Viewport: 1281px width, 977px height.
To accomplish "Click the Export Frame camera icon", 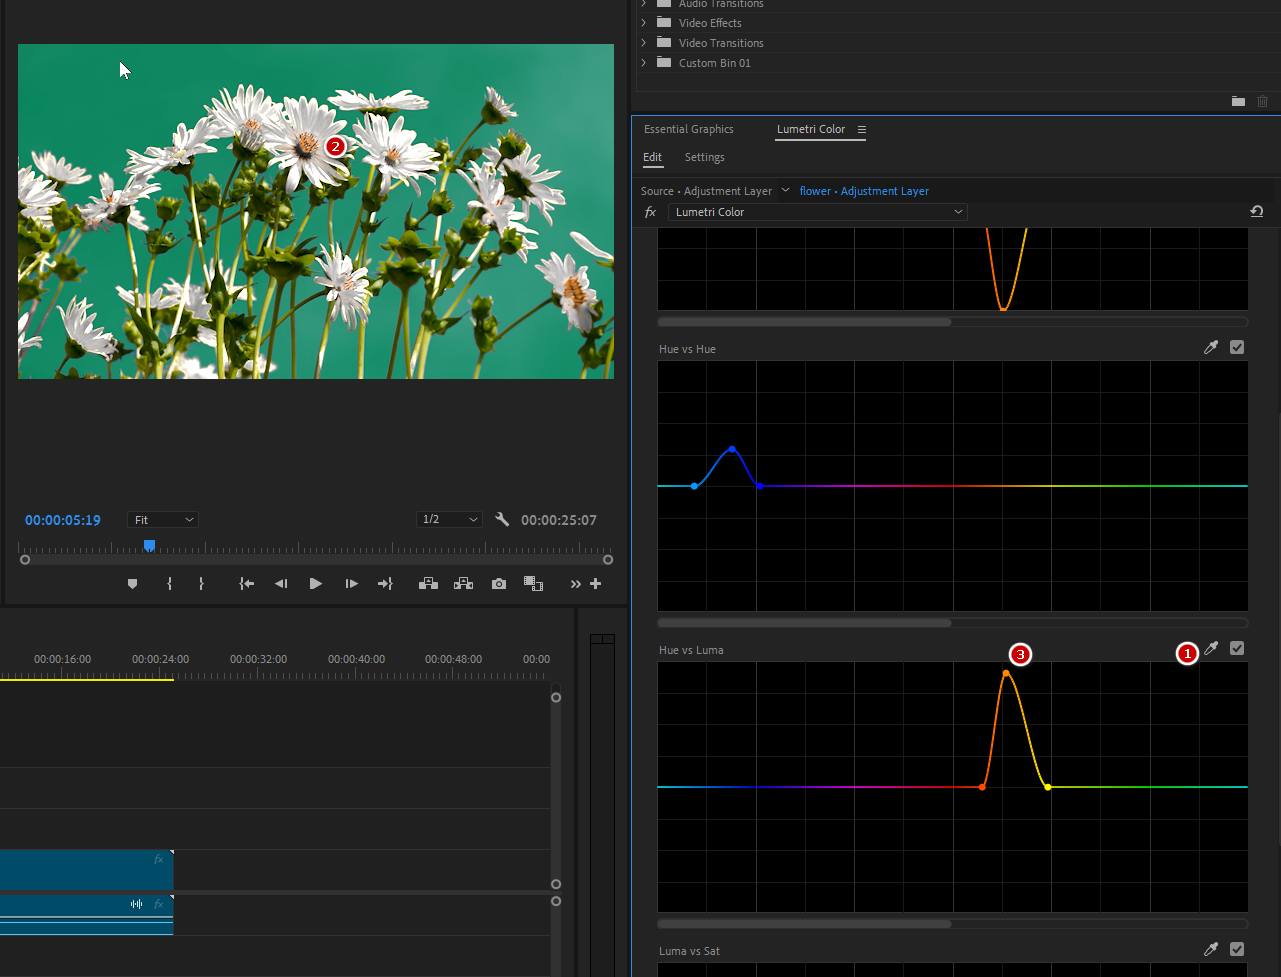I will 499,584.
